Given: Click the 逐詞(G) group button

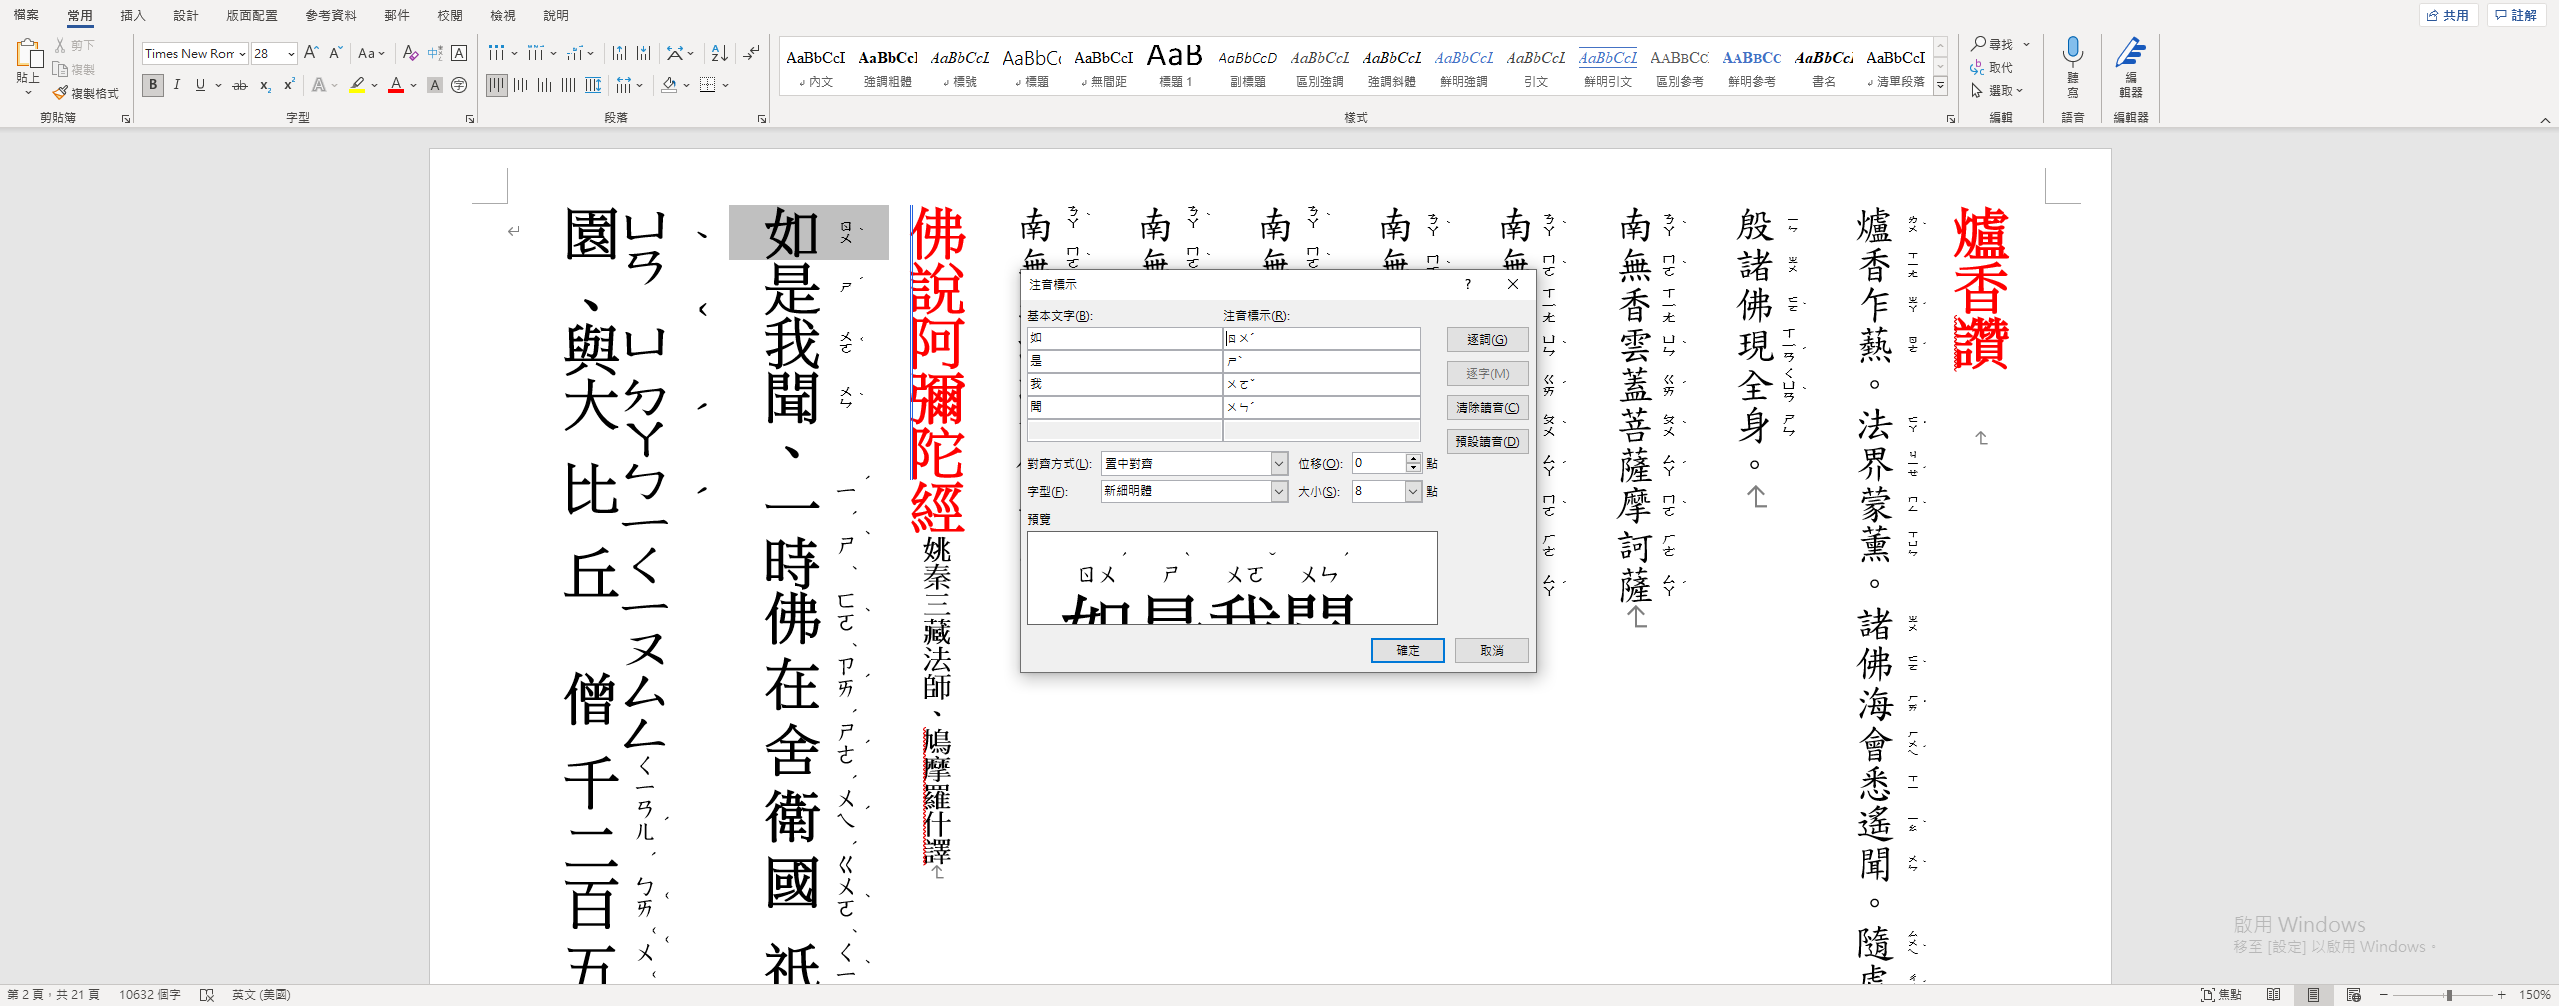Looking at the screenshot, I should (1487, 340).
